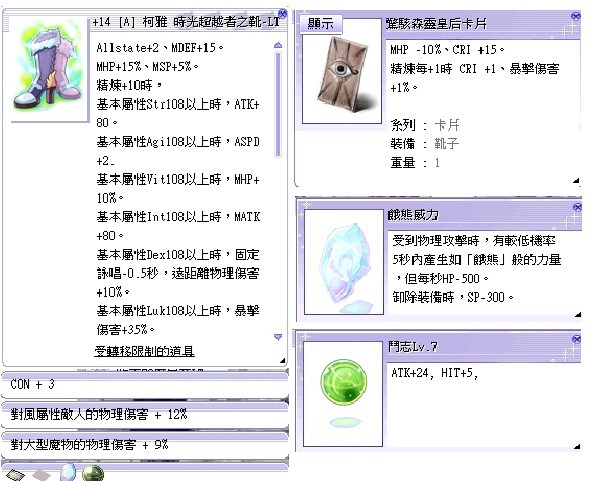Image resolution: width=594 pixels, height=481 pixels.
Task: Click the 'Dex108以上時，固定' line
Action: click(178, 255)
